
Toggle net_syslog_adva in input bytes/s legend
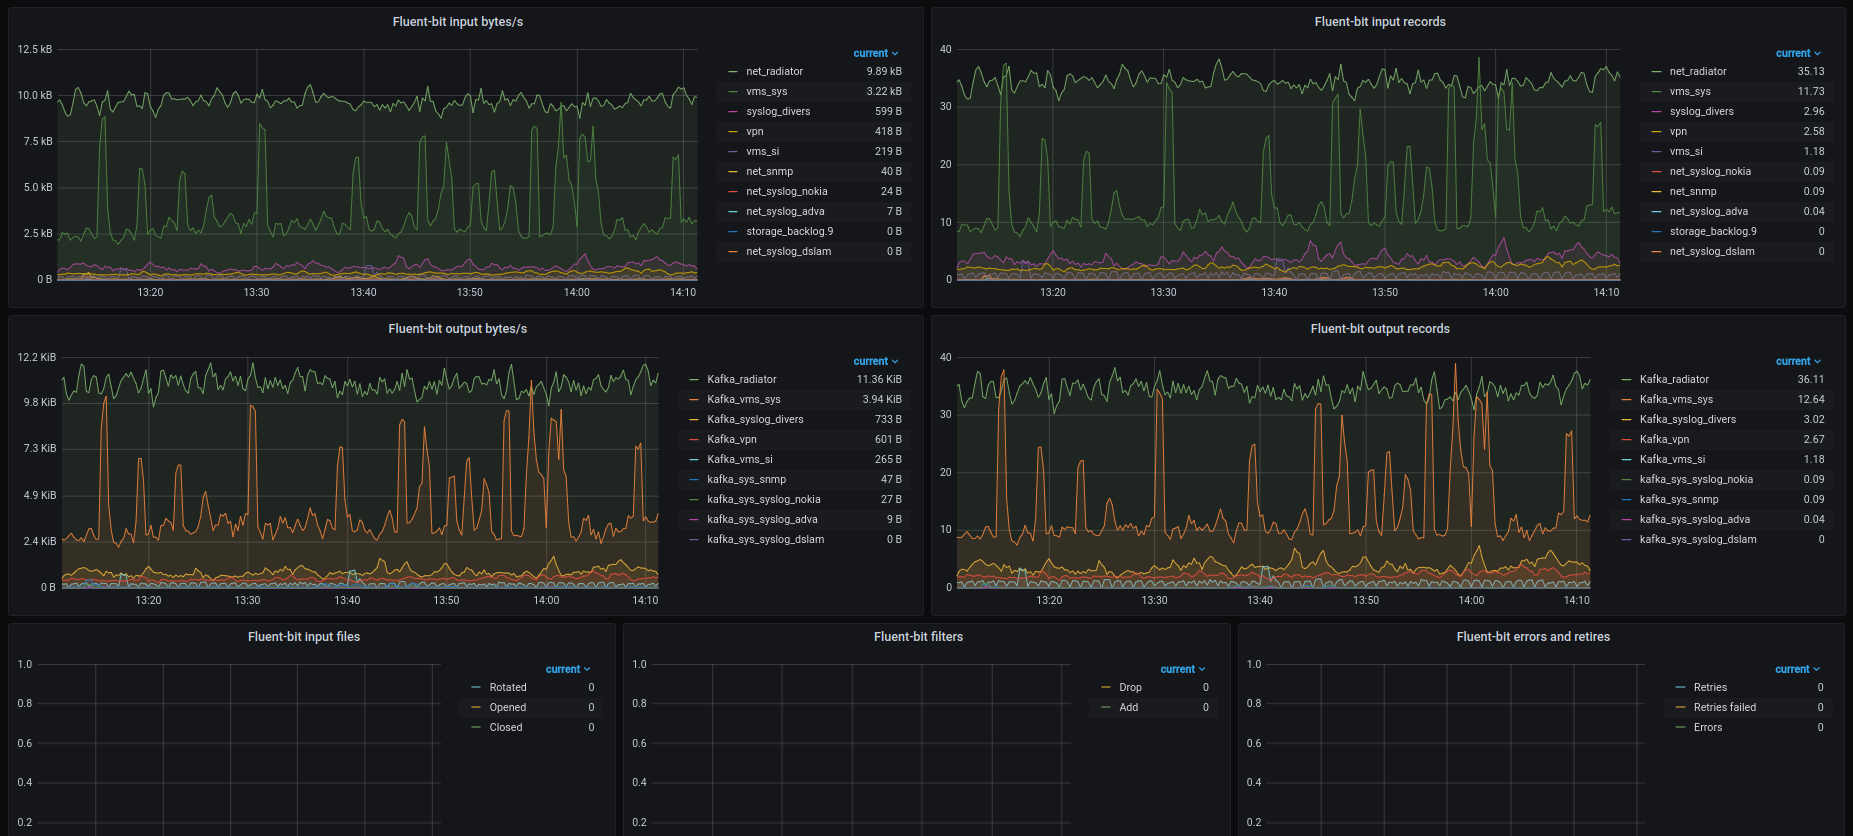tap(785, 212)
